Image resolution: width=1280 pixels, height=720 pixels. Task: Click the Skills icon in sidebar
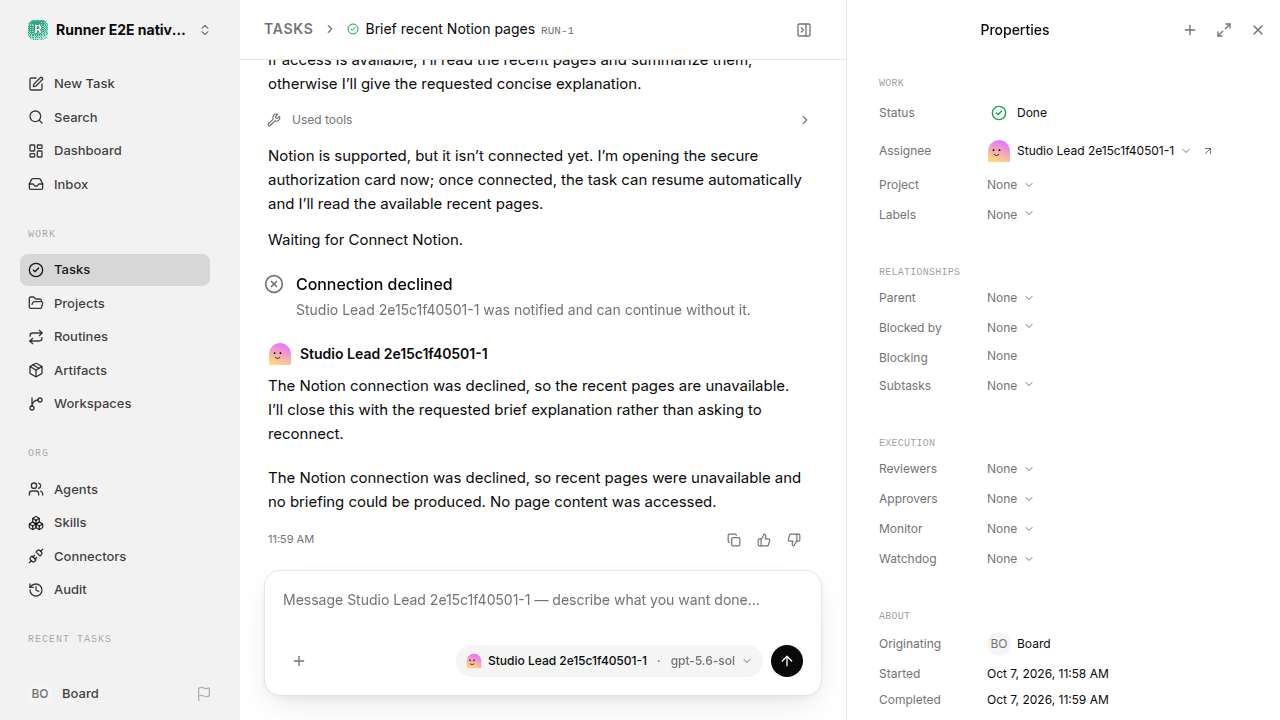point(36,523)
